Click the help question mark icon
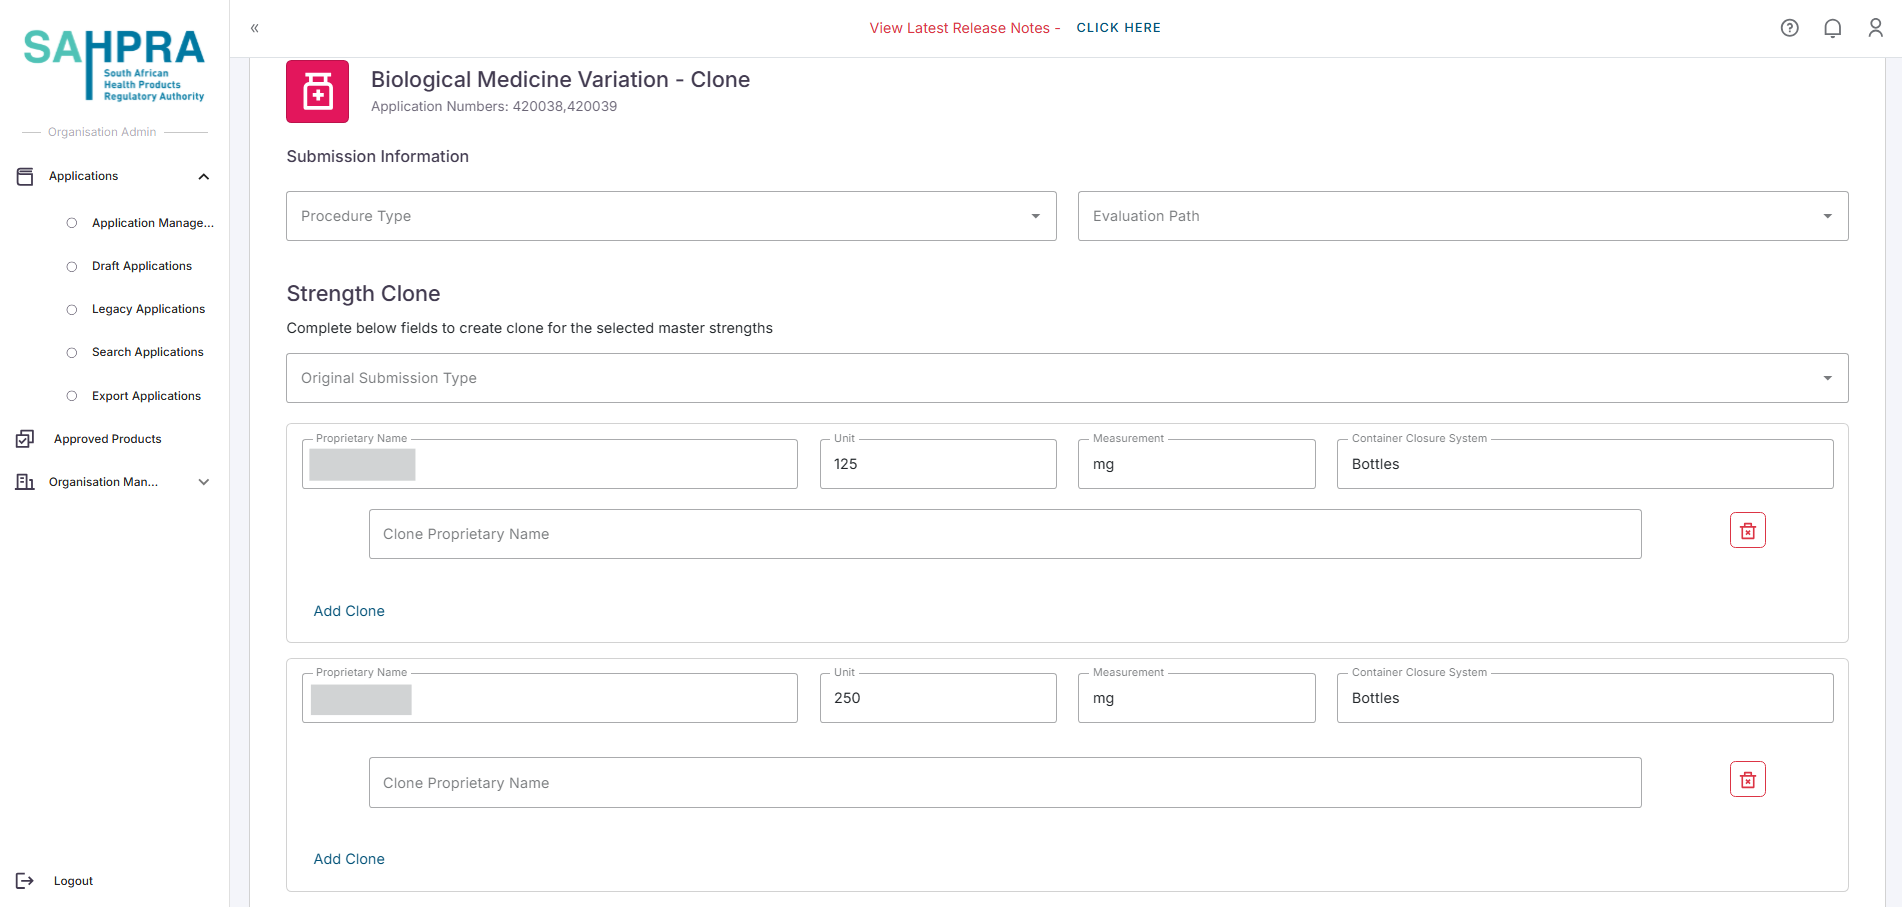Viewport: 1902px width, 907px height. pyautogui.click(x=1789, y=28)
